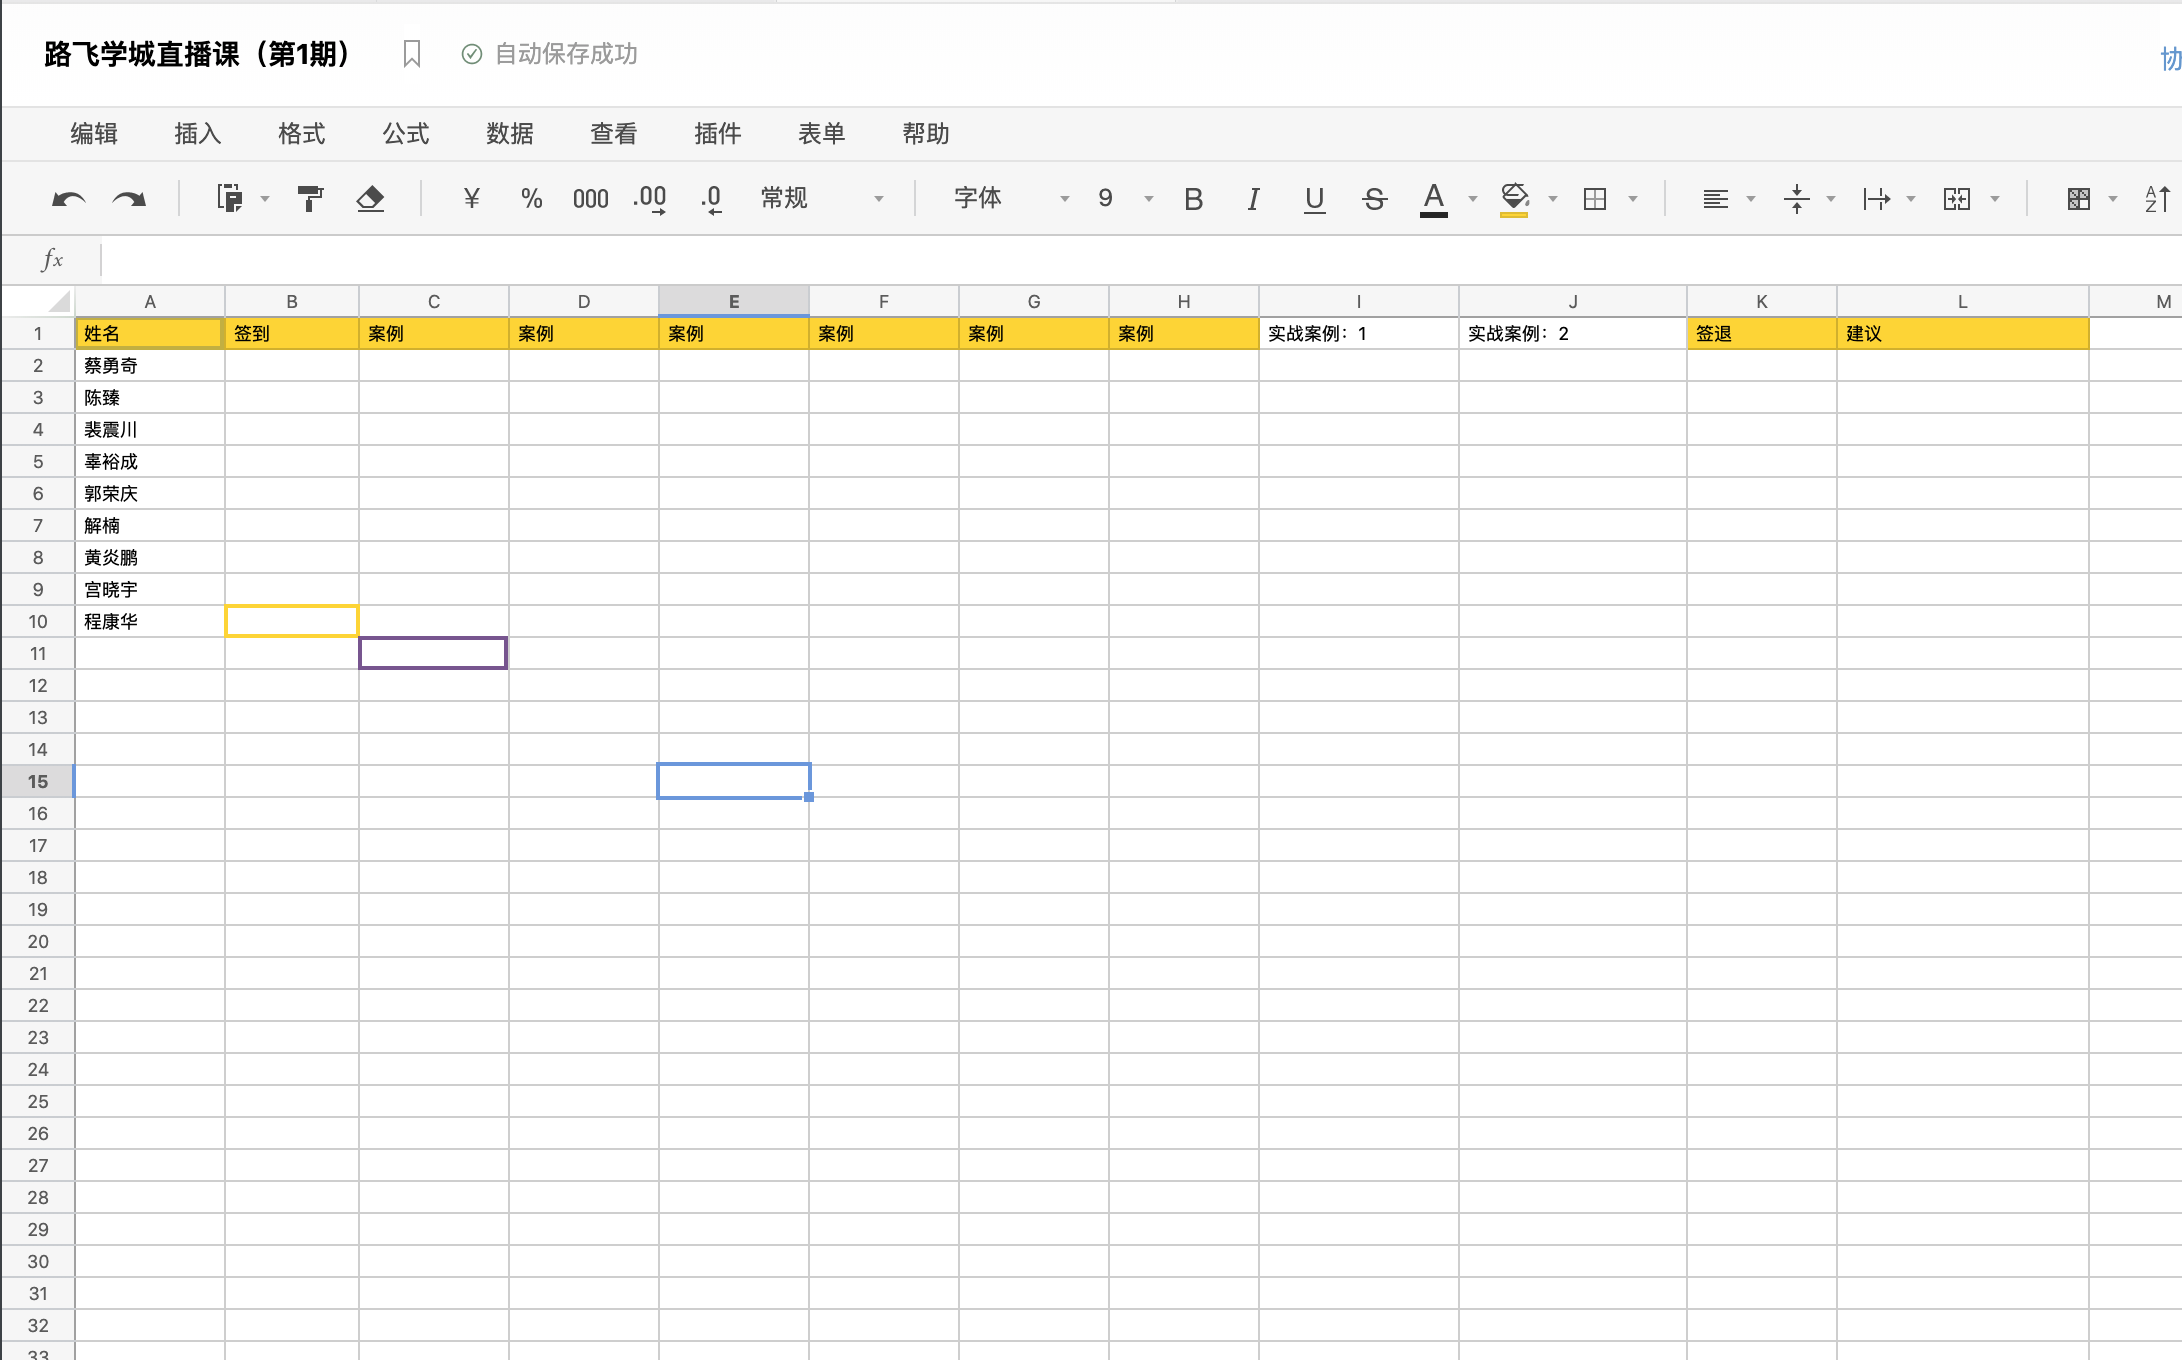The width and height of the screenshot is (2182, 1360).
Task: Click the redo arrow icon
Action: coord(129,199)
